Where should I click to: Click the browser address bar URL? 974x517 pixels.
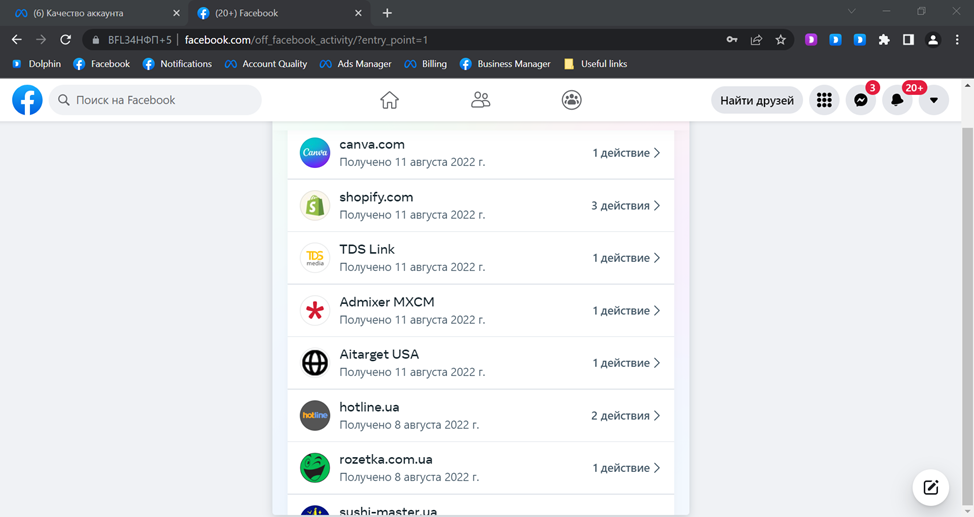(306, 40)
